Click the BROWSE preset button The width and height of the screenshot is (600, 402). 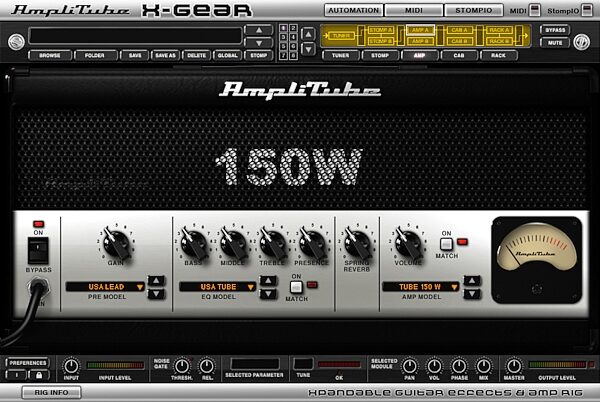tap(50, 55)
